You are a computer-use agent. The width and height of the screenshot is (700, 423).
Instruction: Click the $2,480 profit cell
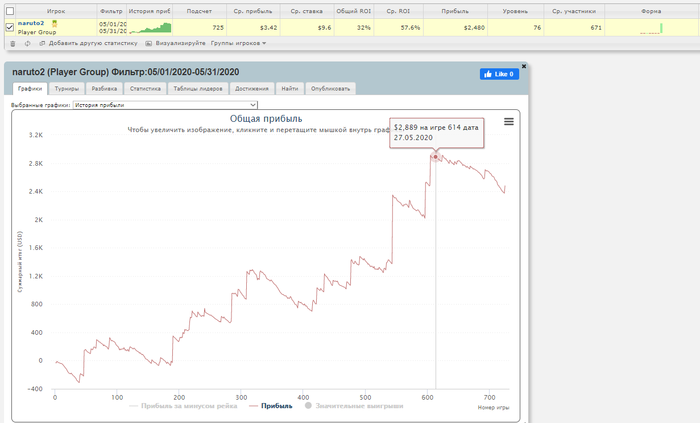tap(455, 28)
